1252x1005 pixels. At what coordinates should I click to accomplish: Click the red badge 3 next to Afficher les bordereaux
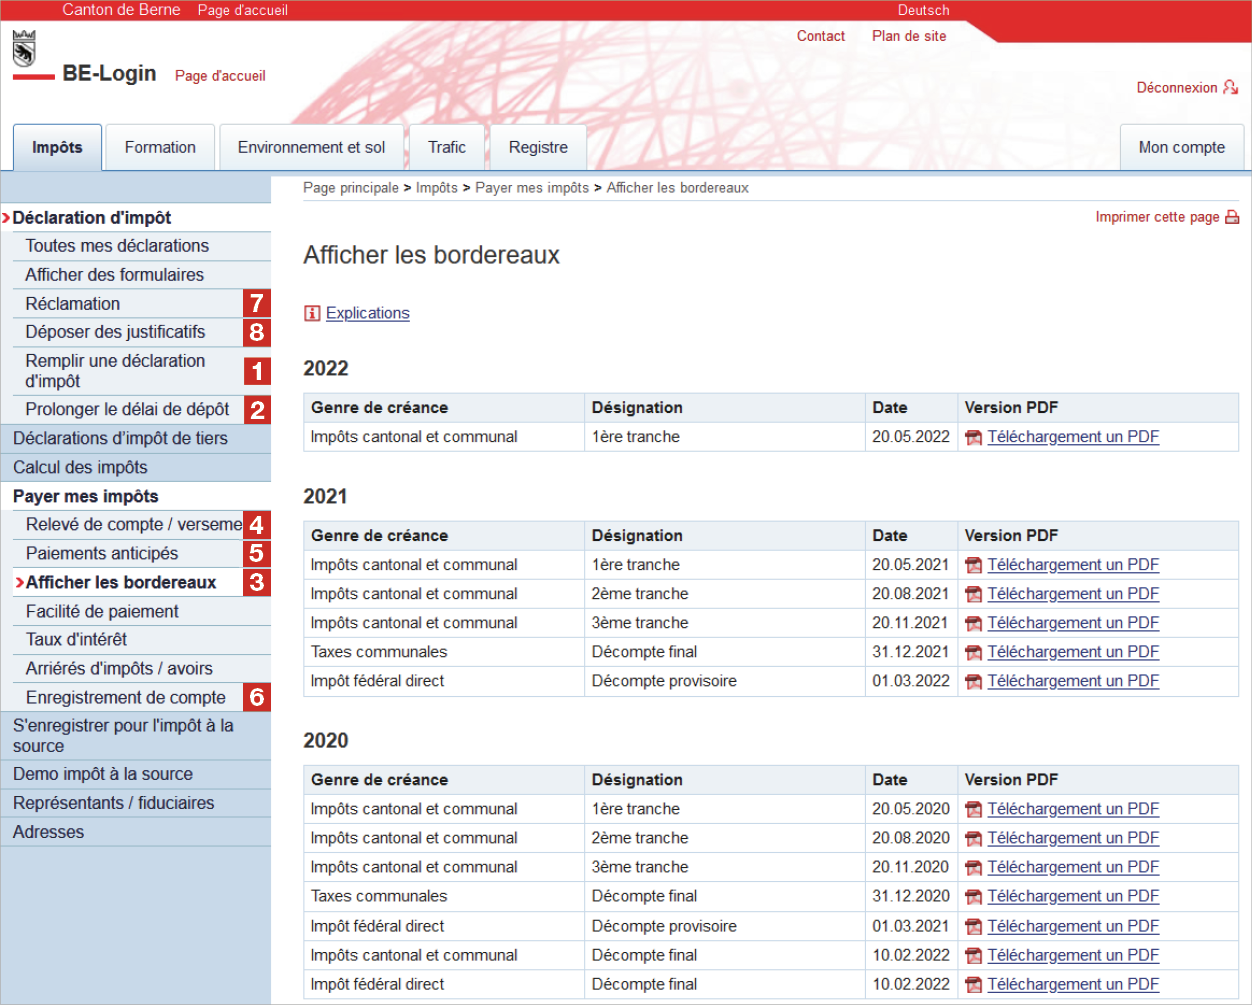point(257,582)
